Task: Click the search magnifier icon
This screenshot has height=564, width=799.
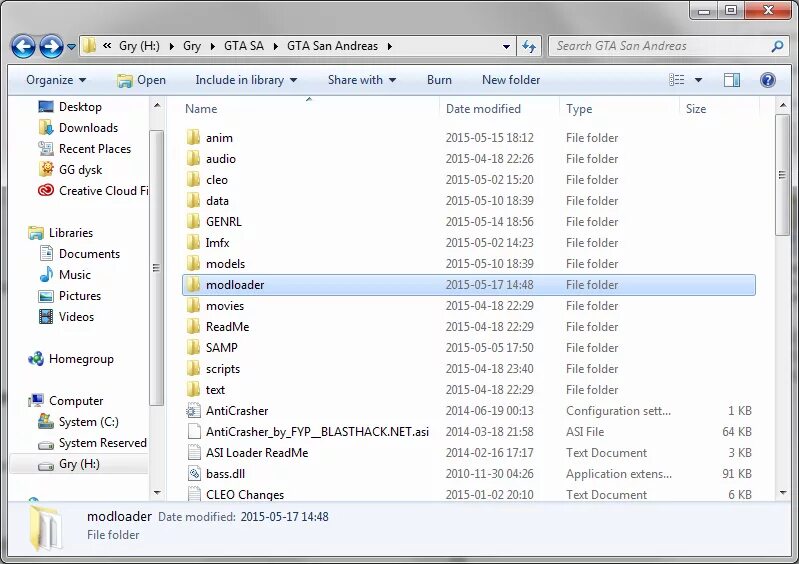Action: 777,46
